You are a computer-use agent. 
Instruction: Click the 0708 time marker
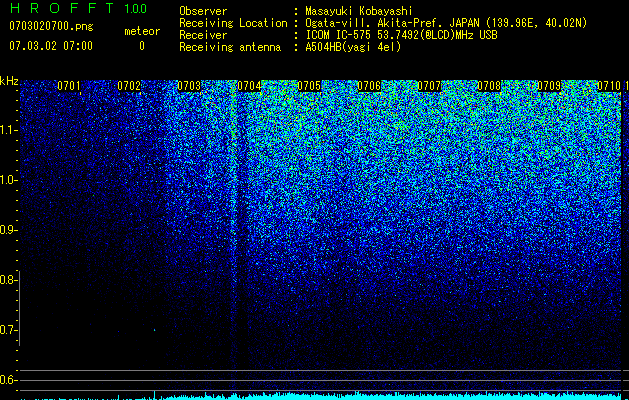click(489, 86)
